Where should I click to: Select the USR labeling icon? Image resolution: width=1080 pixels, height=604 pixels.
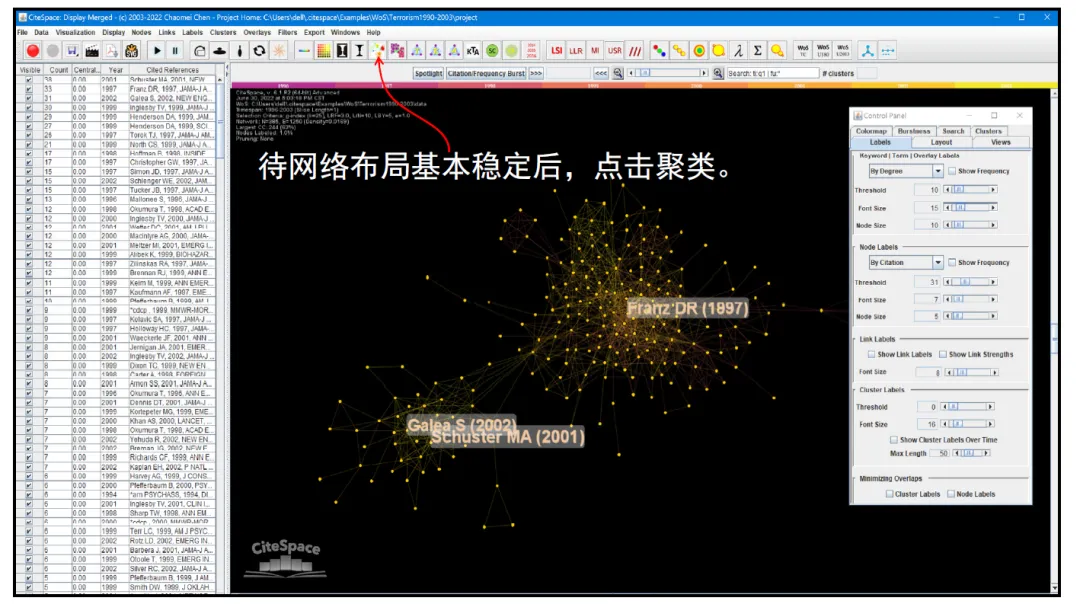[614, 50]
